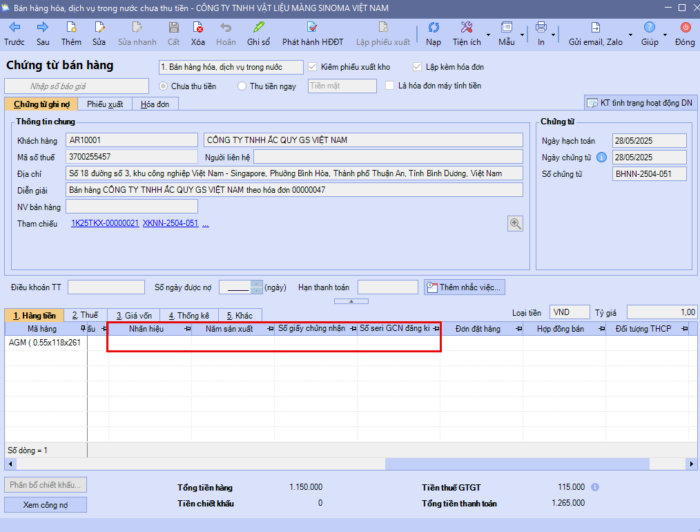Click the ellipsis link after Tham chiếu references

tap(205, 224)
